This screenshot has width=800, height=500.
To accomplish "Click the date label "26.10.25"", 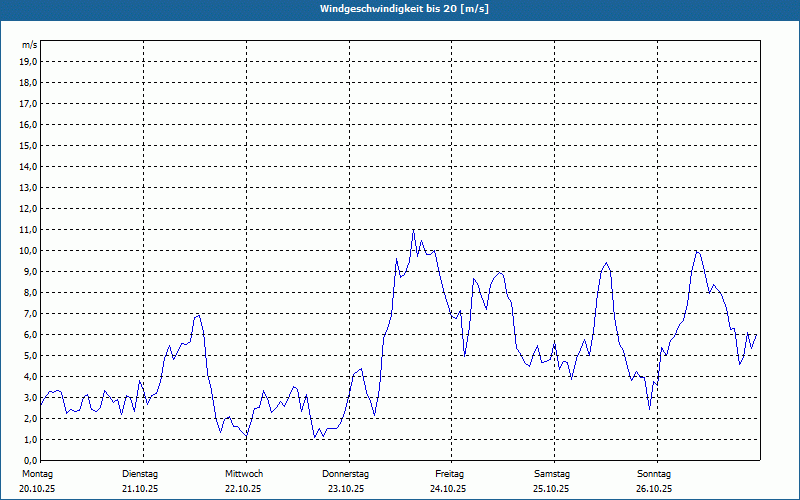I will [x=654, y=489].
